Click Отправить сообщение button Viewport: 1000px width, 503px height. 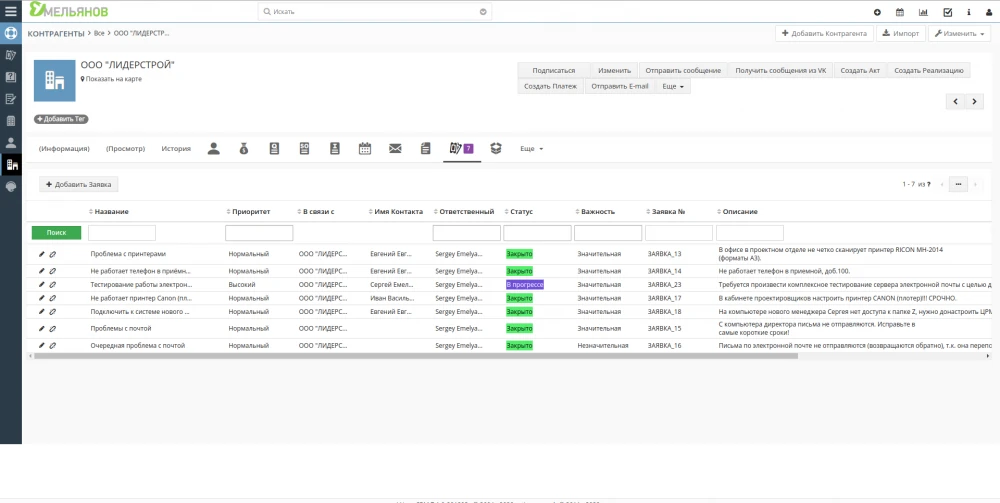click(x=683, y=70)
